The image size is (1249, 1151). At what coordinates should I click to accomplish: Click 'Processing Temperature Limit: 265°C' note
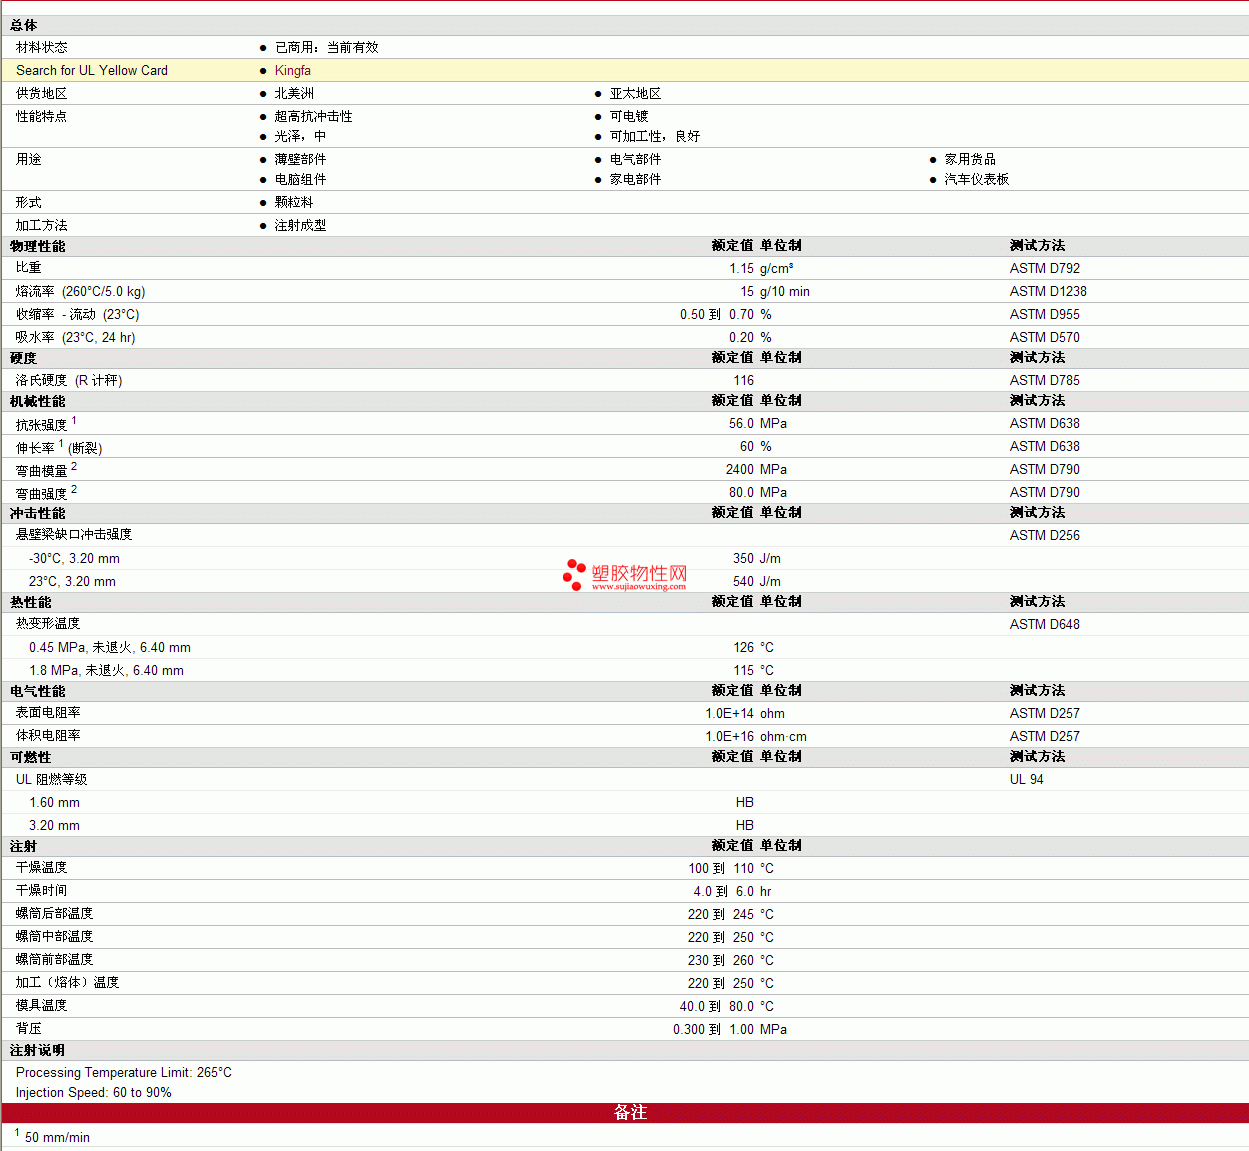click(124, 1072)
